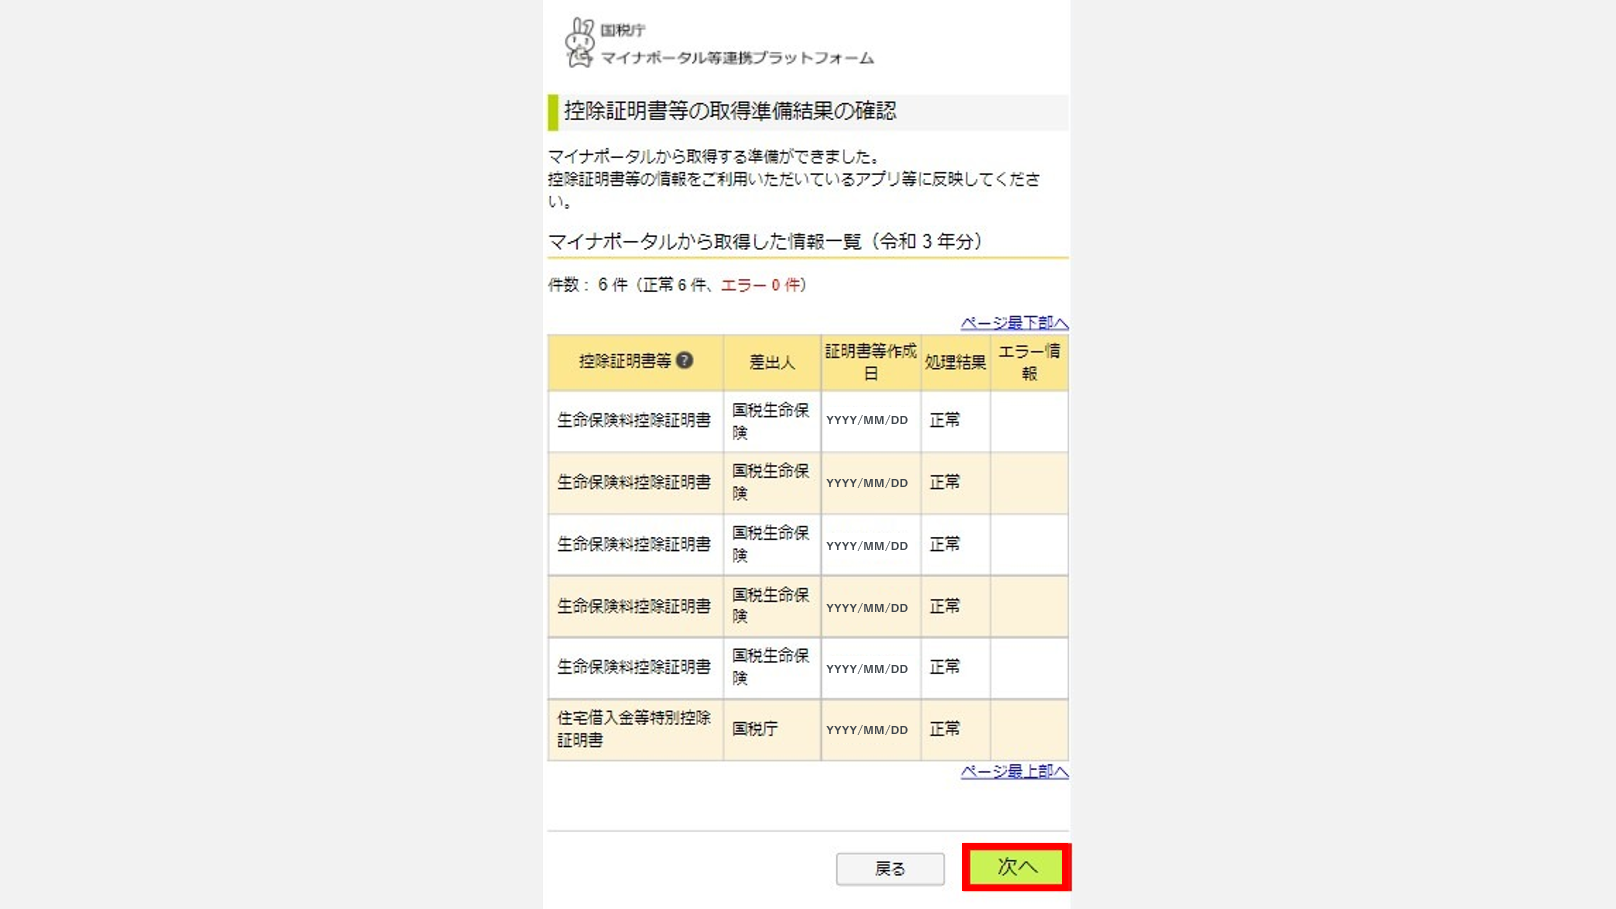The height and width of the screenshot is (909, 1616).
Task: Click the 処理結果 column header
Action: click(955, 362)
